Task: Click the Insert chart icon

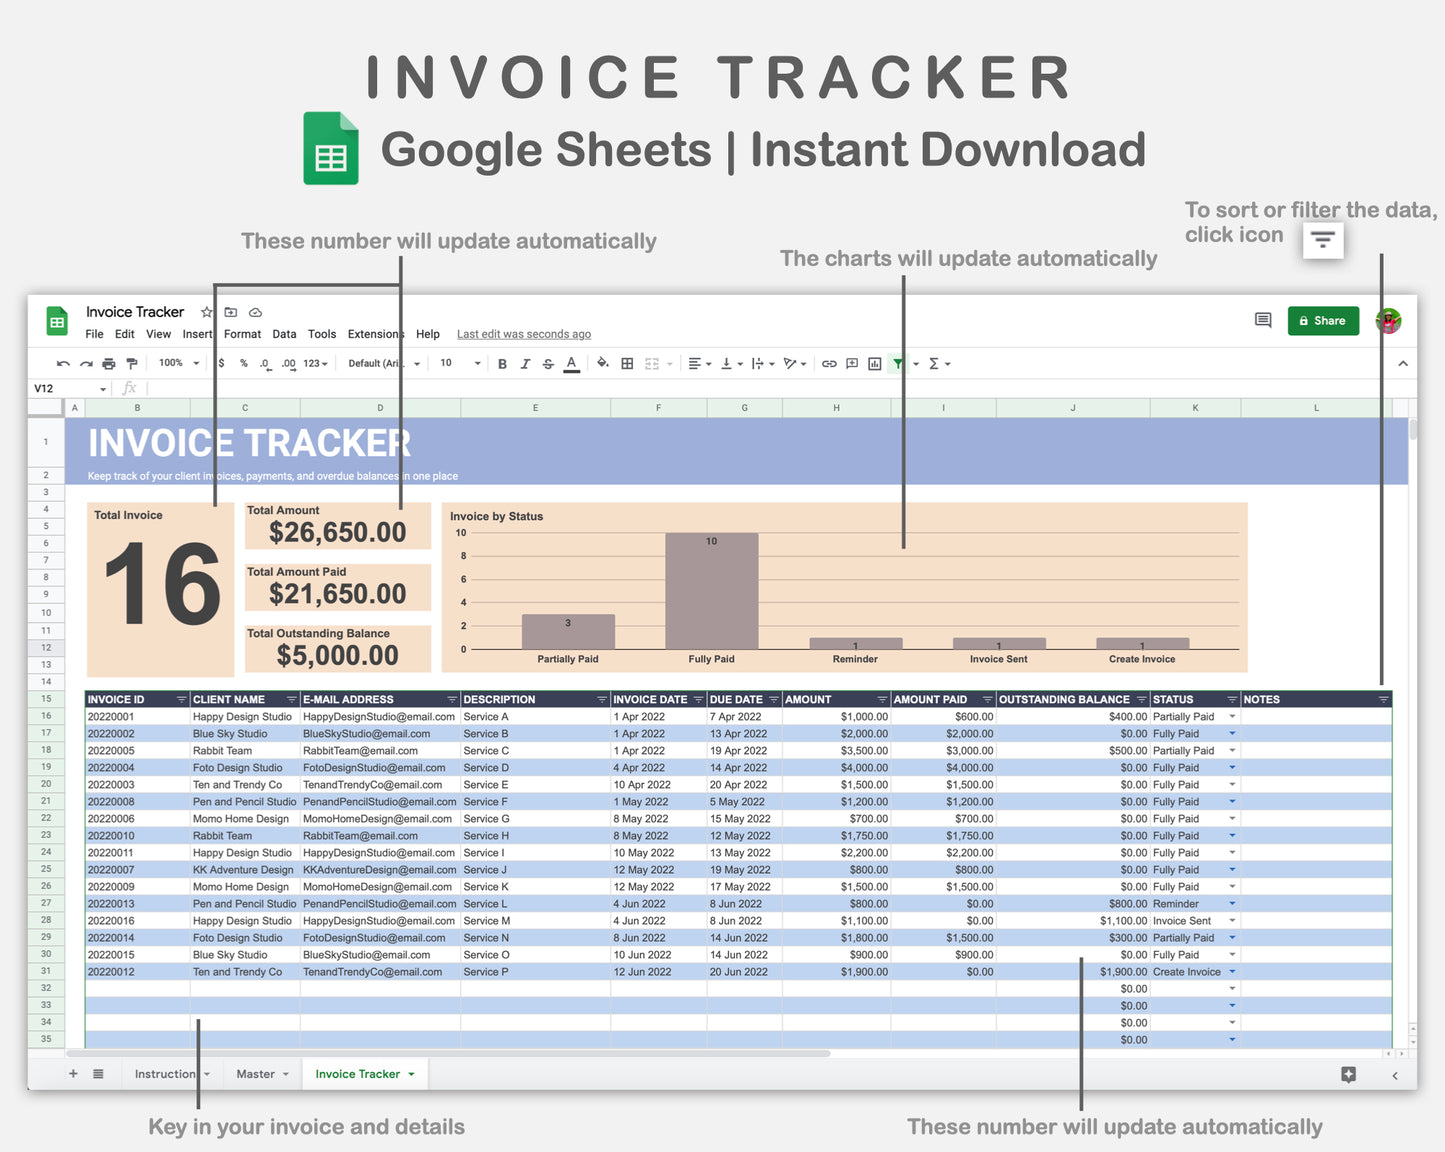Action: coord(875,364)
